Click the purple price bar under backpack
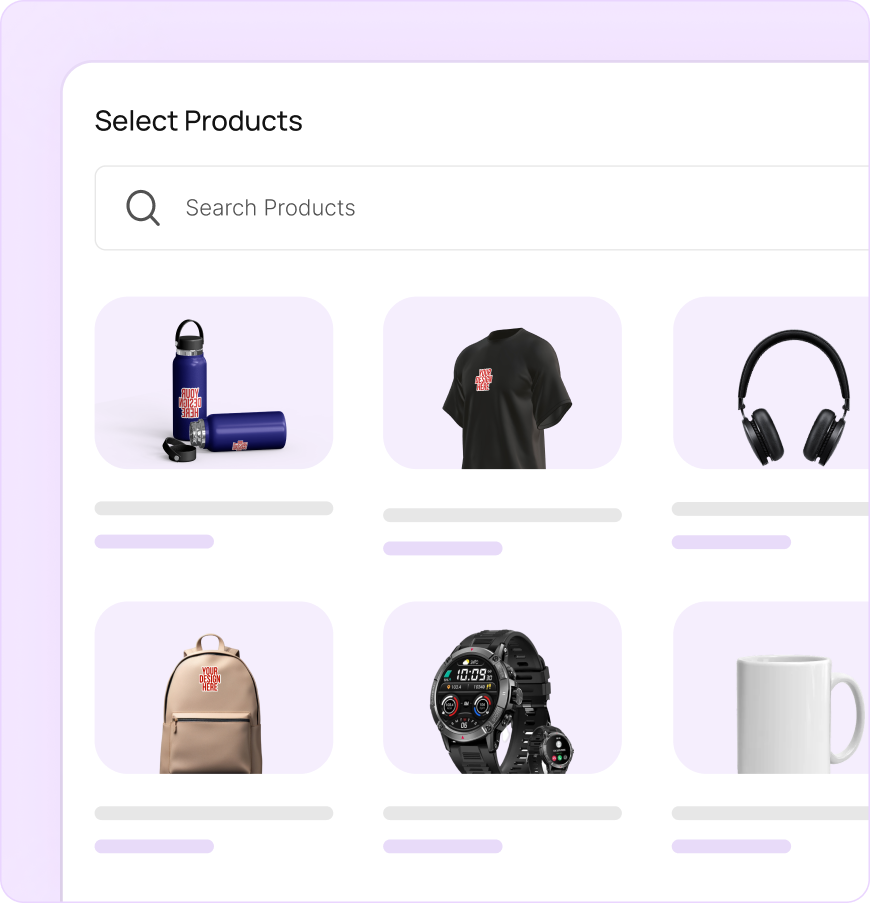870x903 pixels. (154, 846)
